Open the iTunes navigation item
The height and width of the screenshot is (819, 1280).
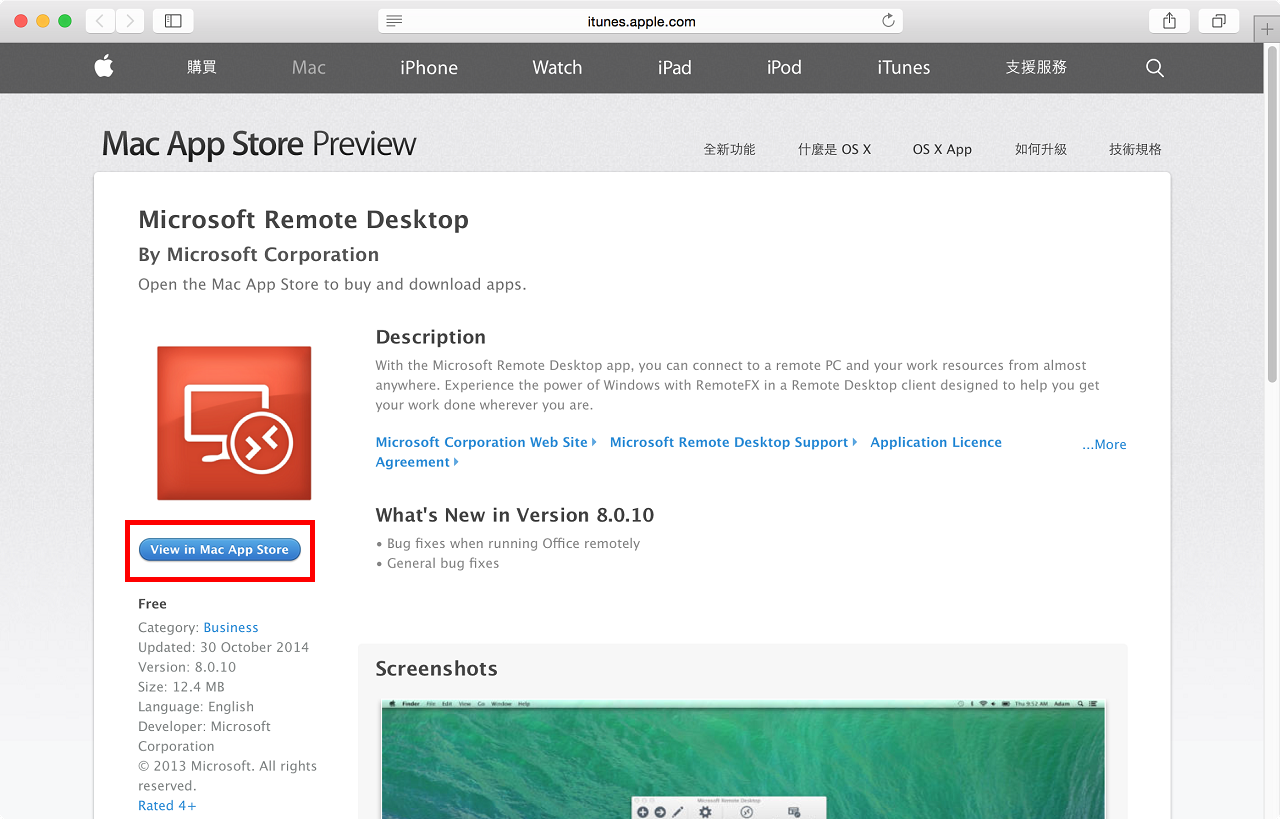pos(904,67)
